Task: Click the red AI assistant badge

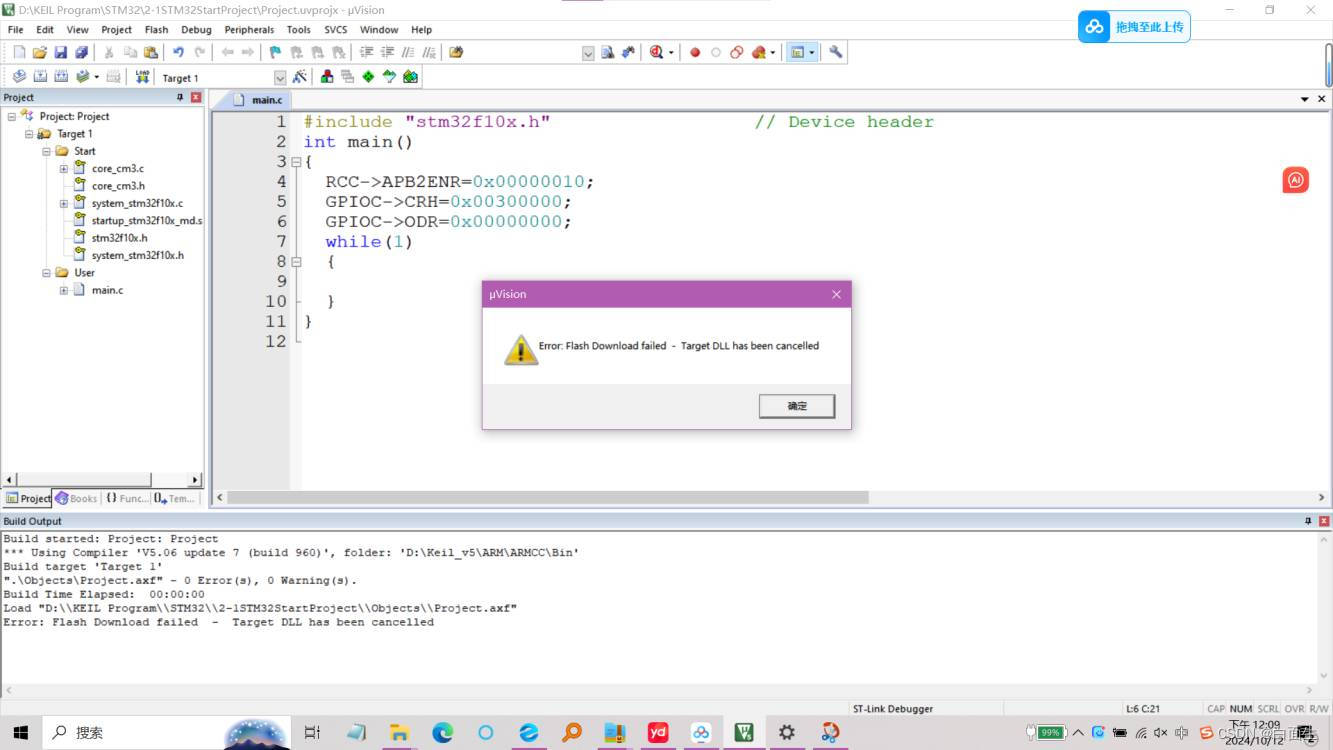Action: click(1295, 180)
